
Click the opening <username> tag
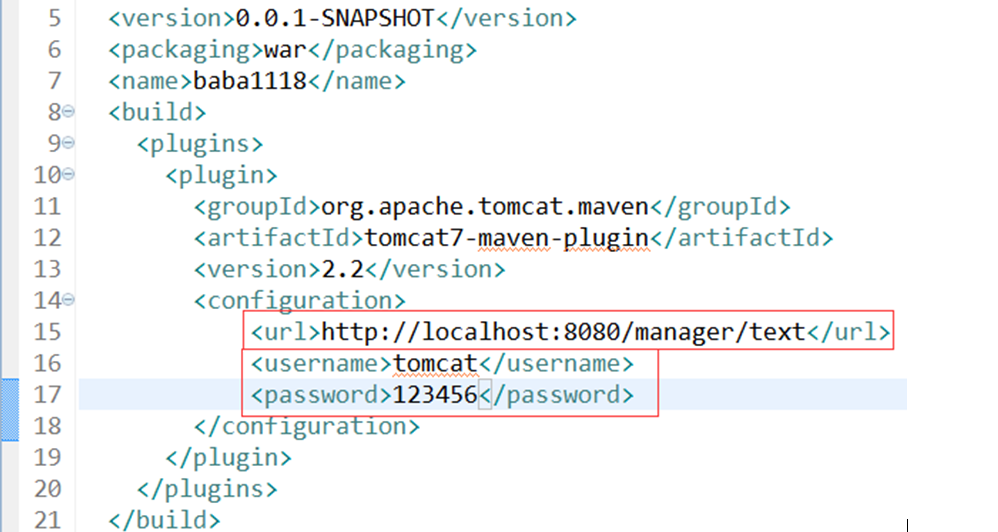click(x=321, y=363)
